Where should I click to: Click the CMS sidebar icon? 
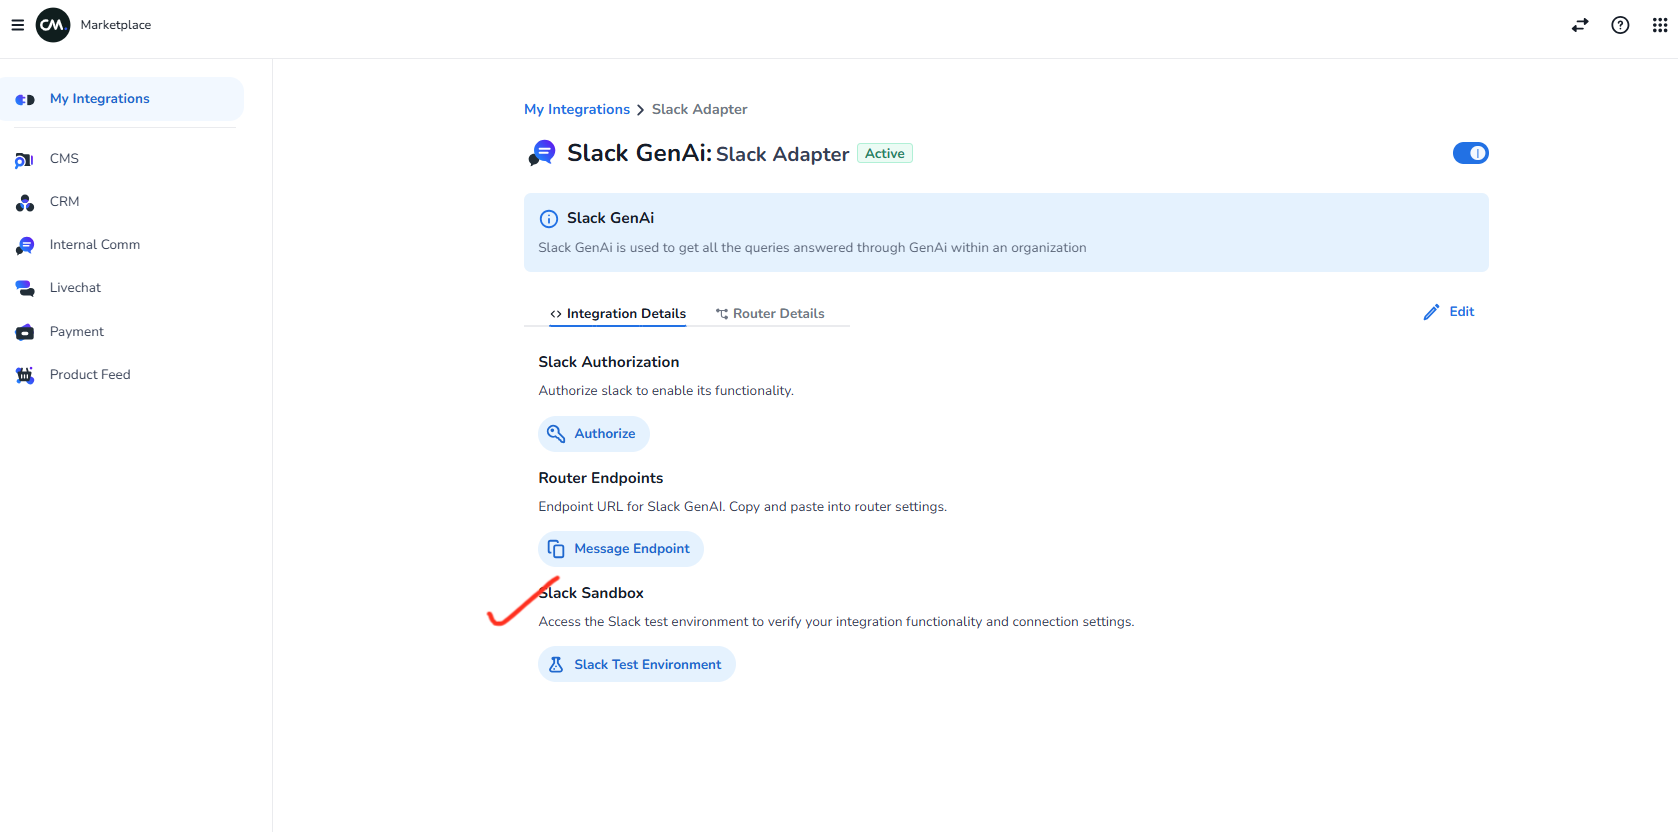(x=25, y=159)
